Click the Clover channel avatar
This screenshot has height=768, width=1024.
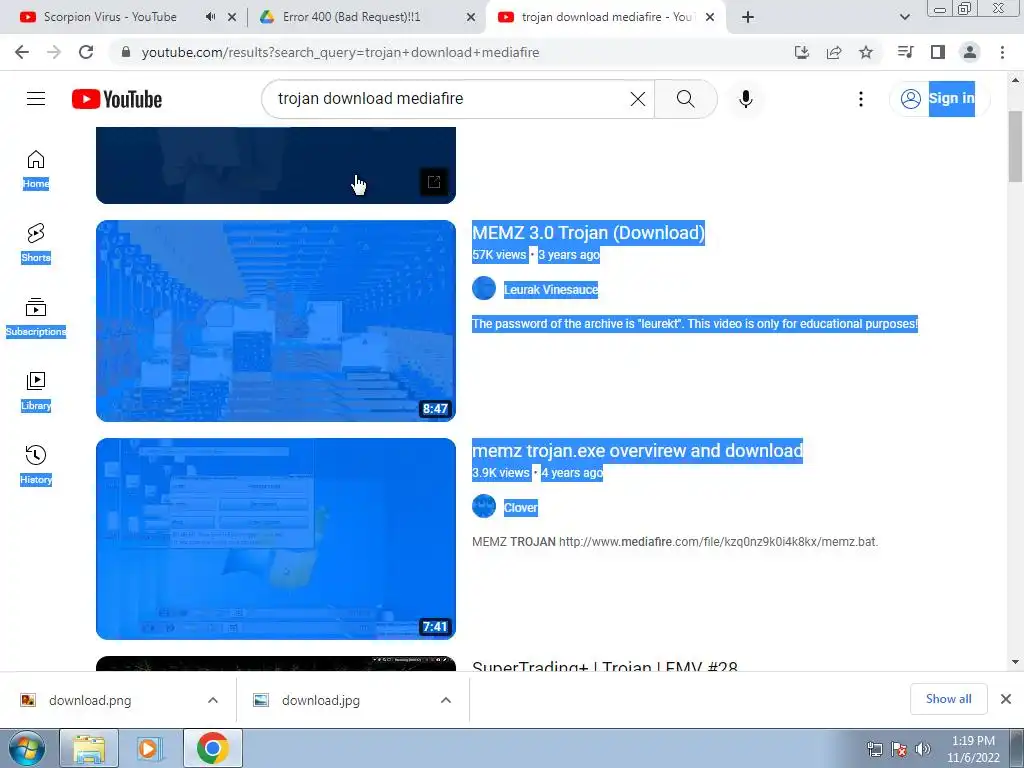point(484,507)
